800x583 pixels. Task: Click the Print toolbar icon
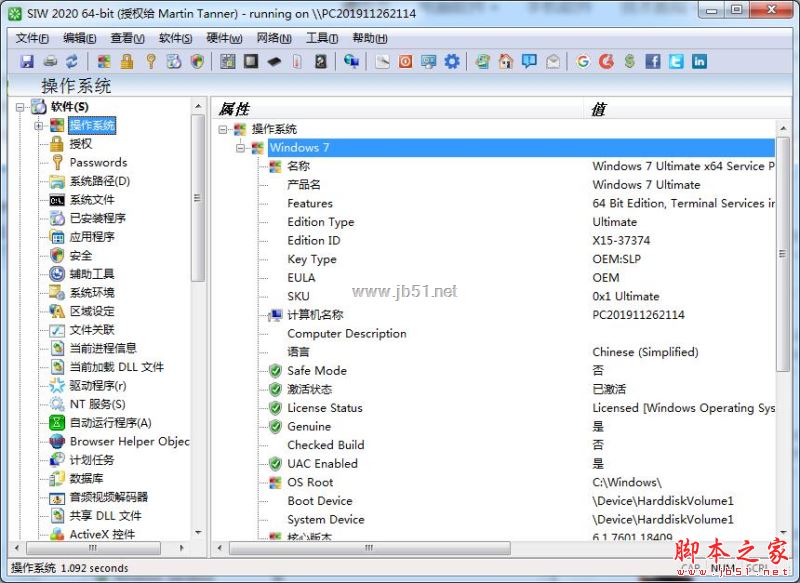[x=49, y=62]
